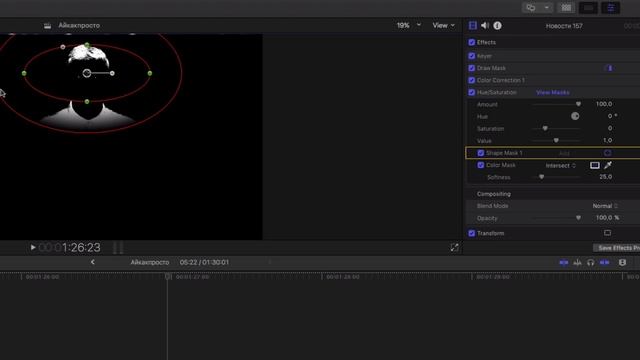
Task: Click the Новости 157 clip title
Action: [564, 26]
